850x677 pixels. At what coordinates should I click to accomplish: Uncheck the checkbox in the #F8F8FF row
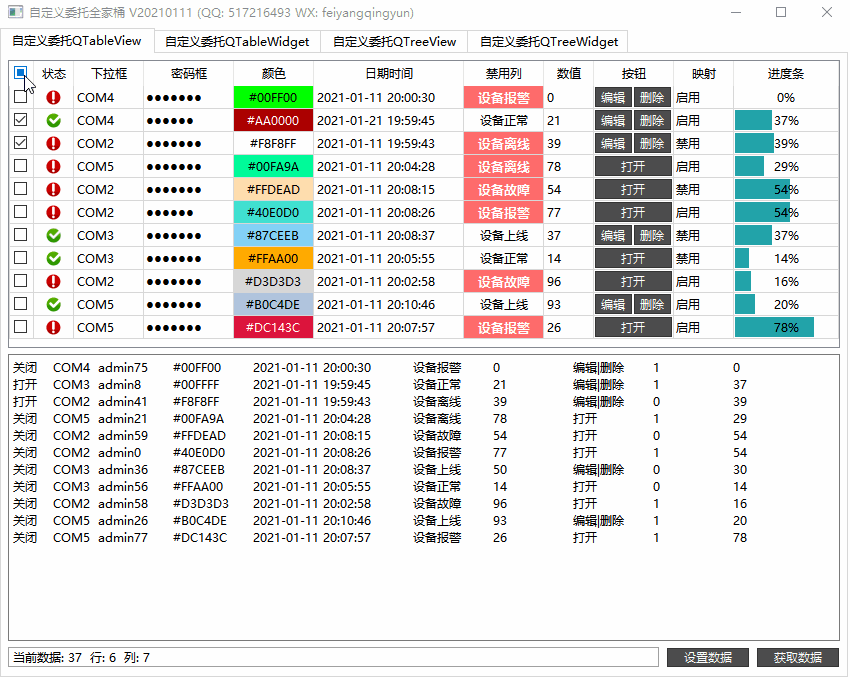tap(21, 143)
